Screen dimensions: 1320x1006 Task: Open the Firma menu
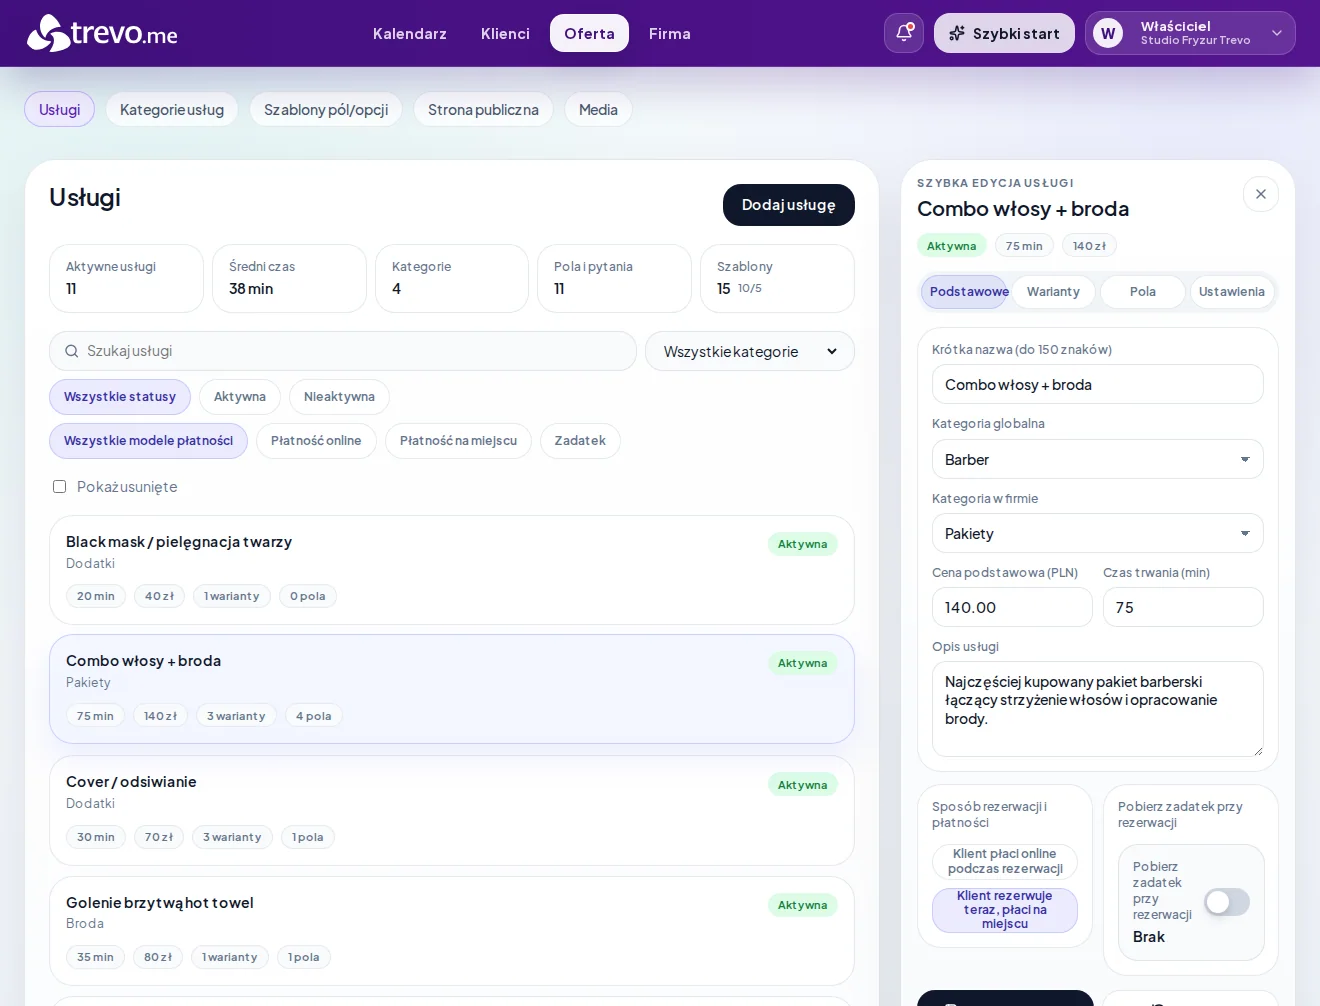click(670, 33)
